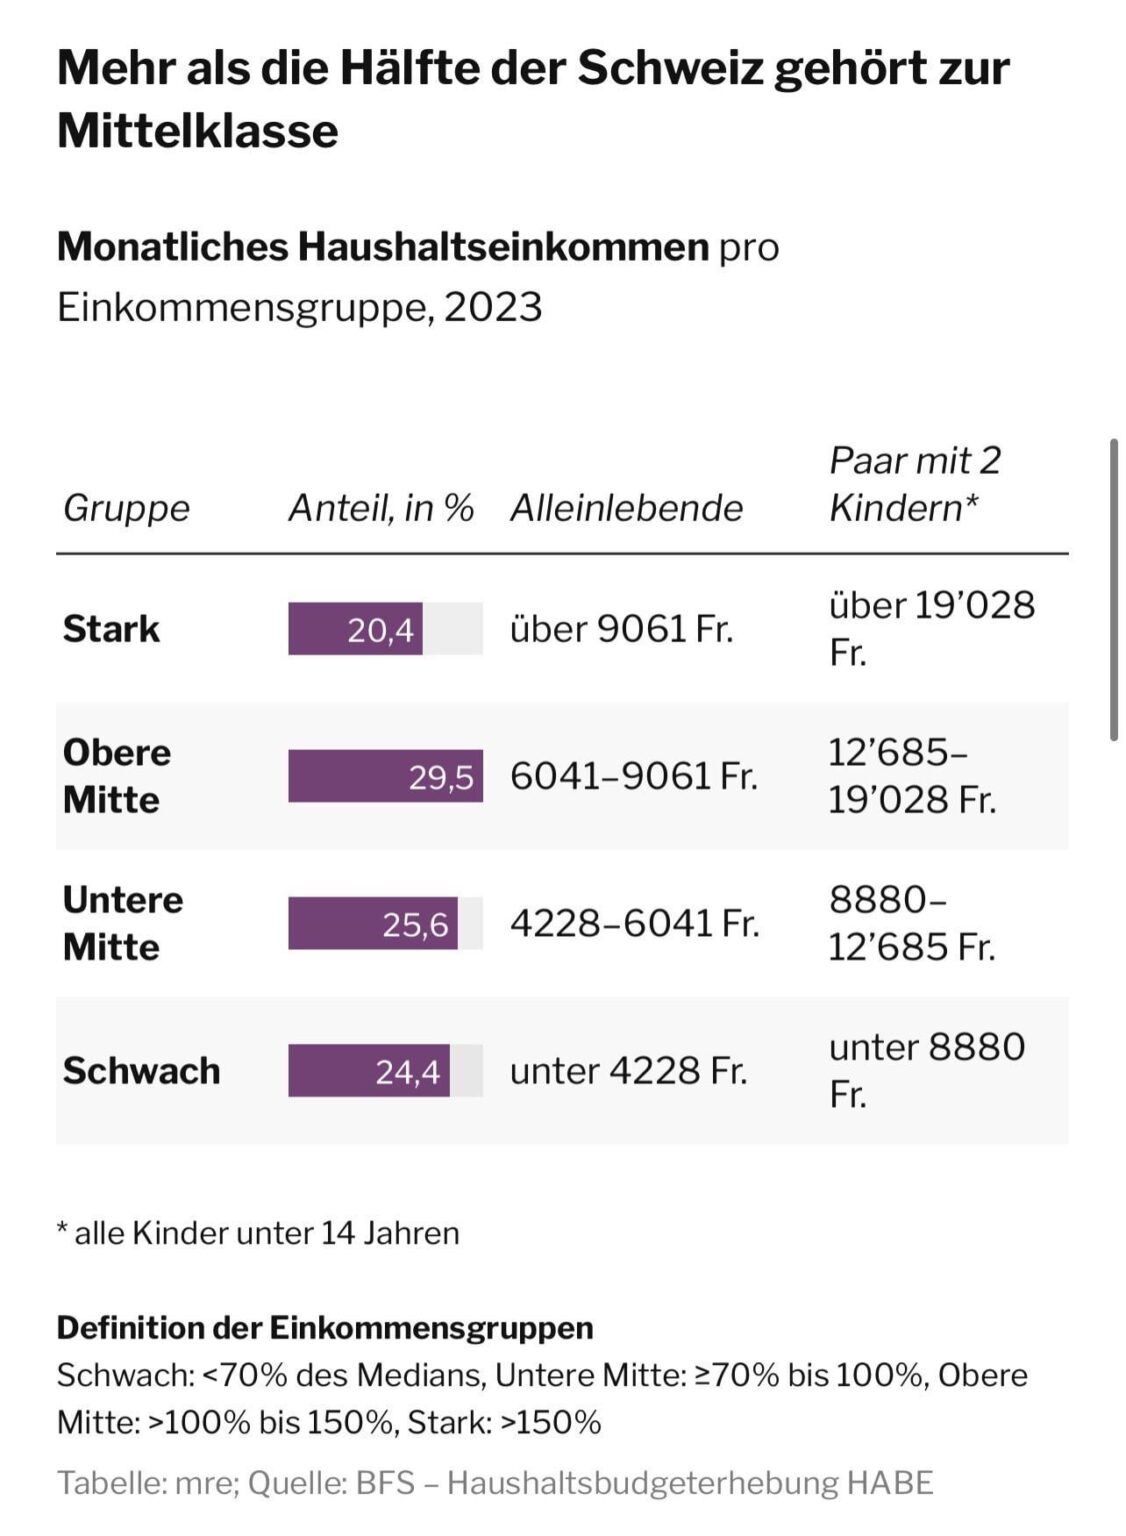The width and height of the screenshot is (1126, 1536).
Task: Click the Stark row label
Action: pyautogui.click(x=111, y=629)
